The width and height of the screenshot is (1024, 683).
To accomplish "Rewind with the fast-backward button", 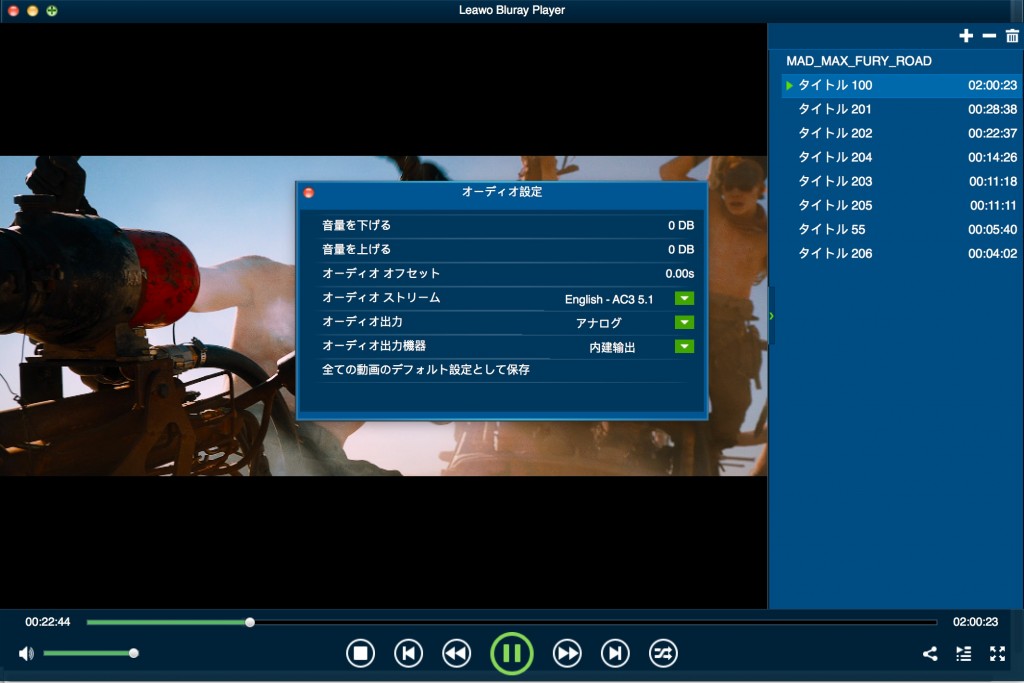I will pos(456,653).
